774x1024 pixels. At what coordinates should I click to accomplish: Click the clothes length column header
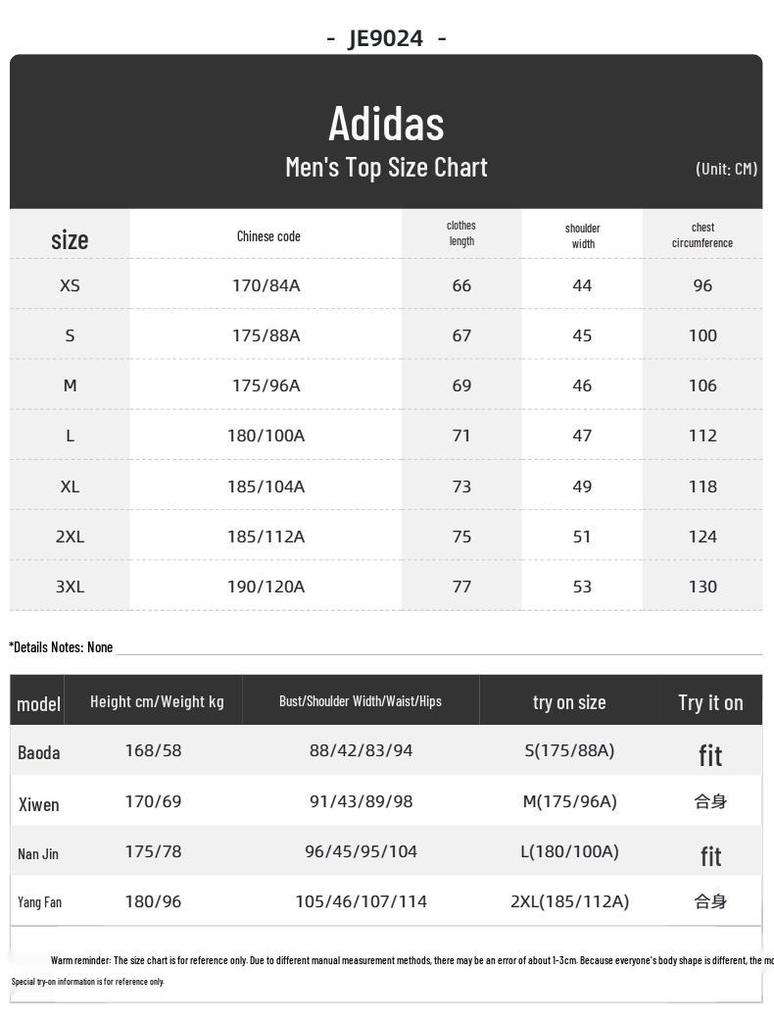461,233
